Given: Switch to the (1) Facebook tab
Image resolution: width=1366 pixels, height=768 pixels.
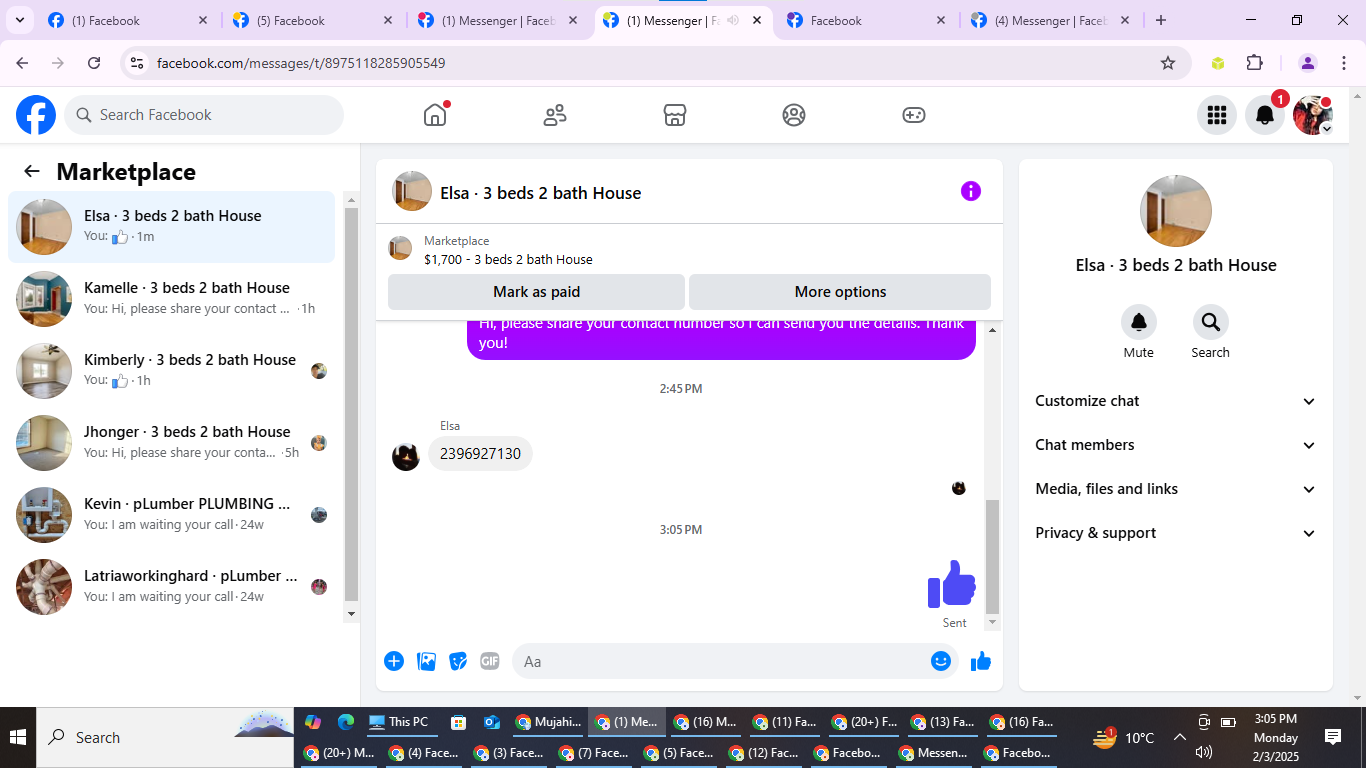Looking at the screenshot, I should [128, 20].
